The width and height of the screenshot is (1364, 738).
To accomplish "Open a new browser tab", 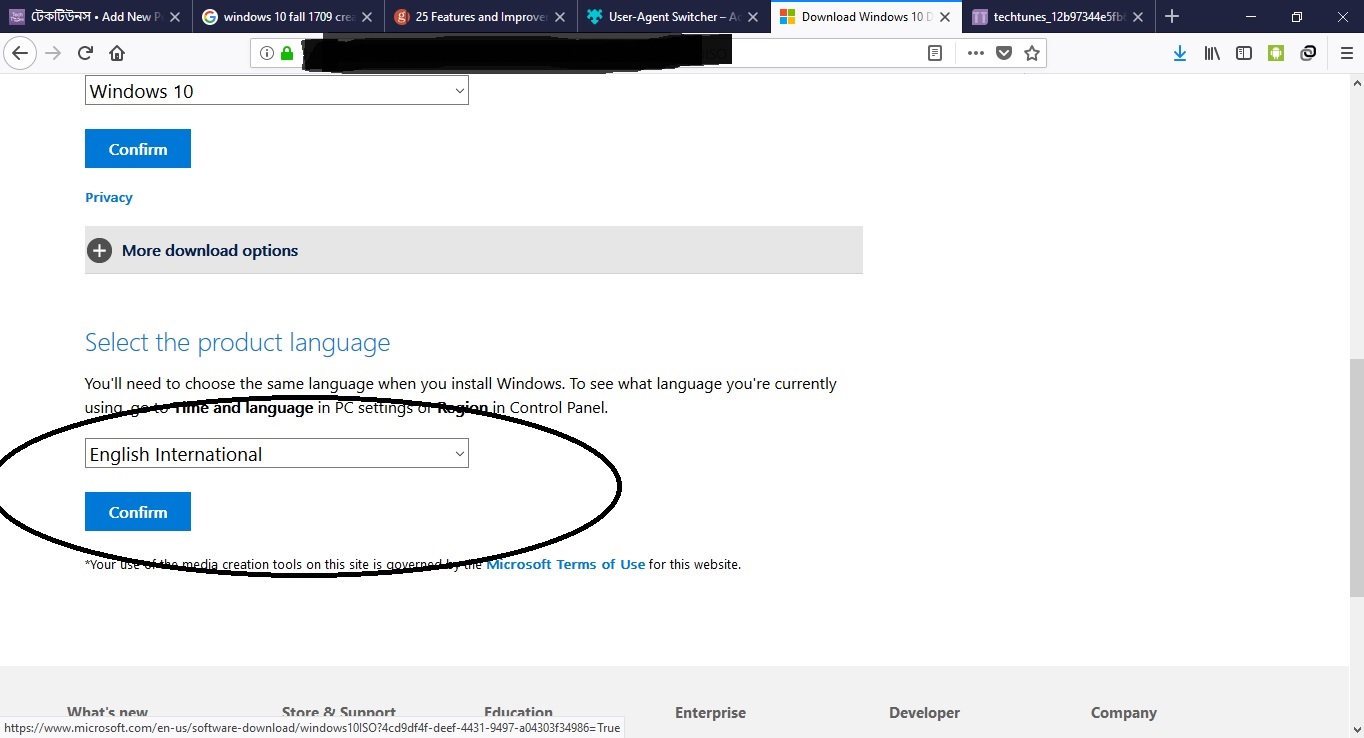I will [1172, 16].
